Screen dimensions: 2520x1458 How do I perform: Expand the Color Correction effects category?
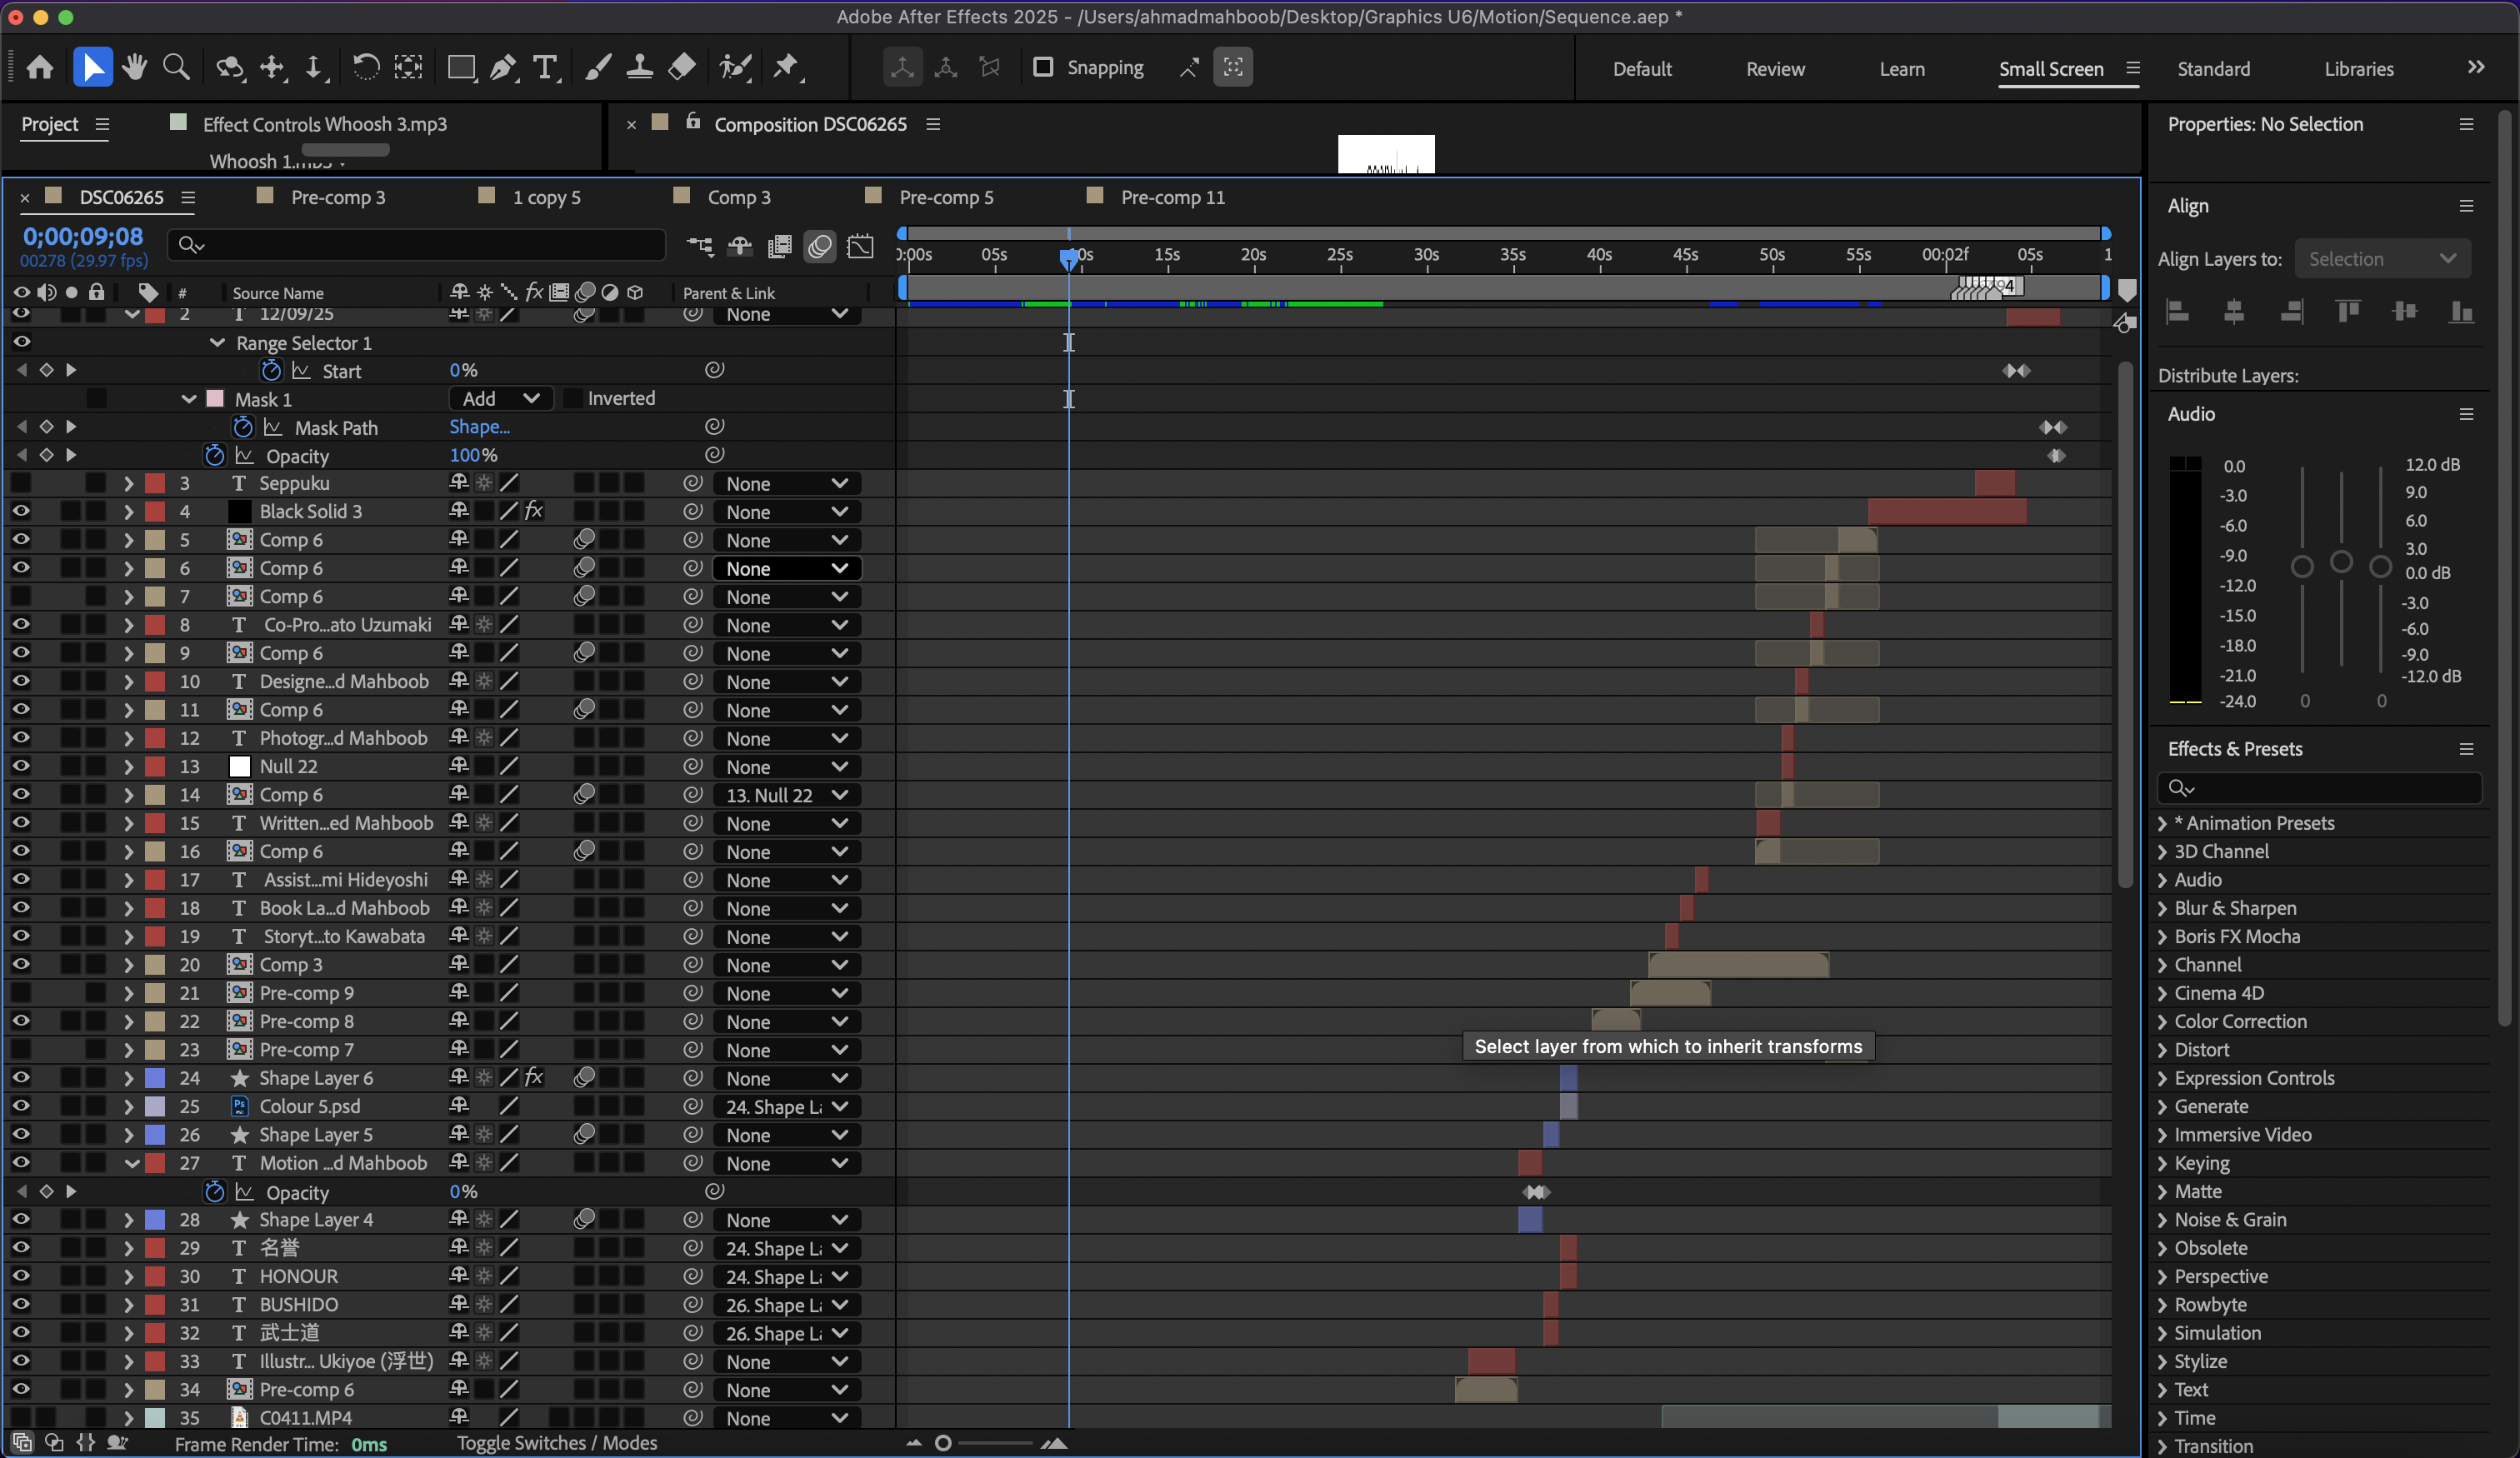pyautogui.click(x=2162, y=1021)
